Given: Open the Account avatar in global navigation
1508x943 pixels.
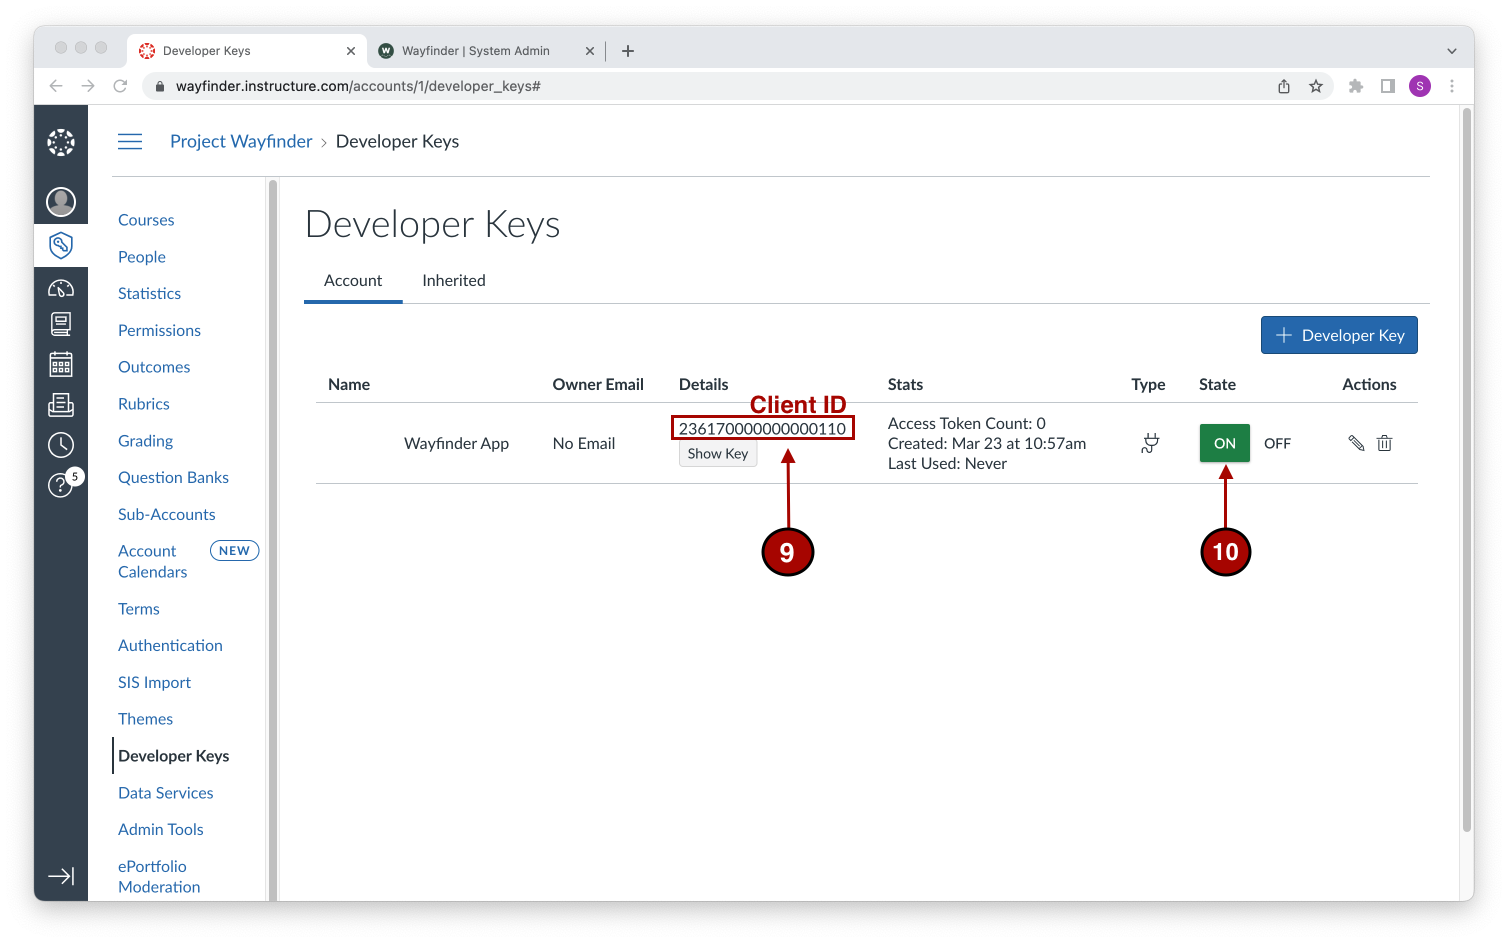Looking at the screenshot, I should point(61,202).
